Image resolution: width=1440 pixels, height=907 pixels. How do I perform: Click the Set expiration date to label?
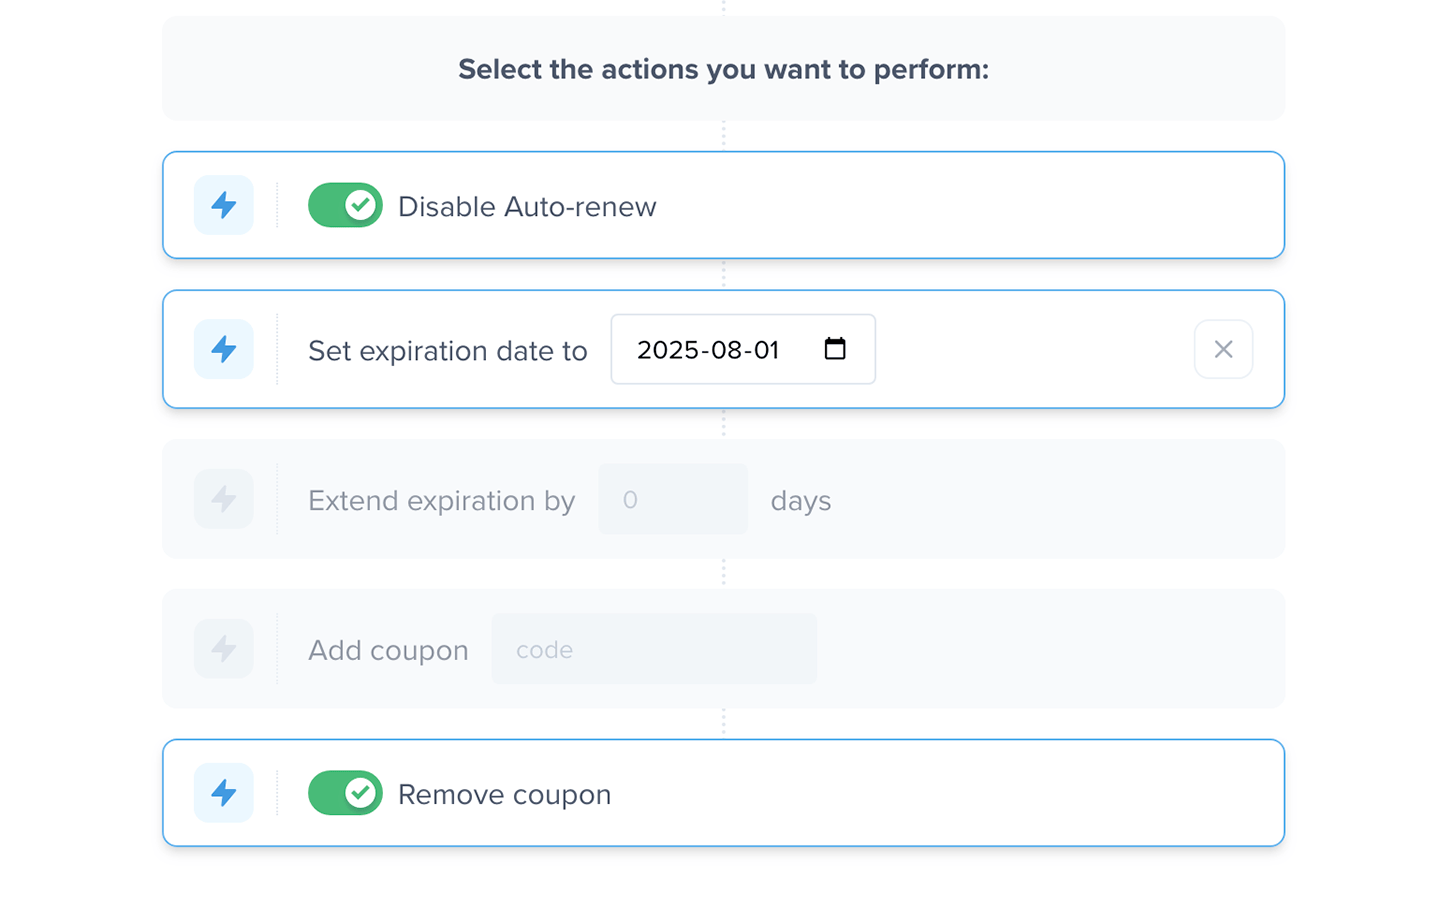pyautogui.click(x=447, y=351)
